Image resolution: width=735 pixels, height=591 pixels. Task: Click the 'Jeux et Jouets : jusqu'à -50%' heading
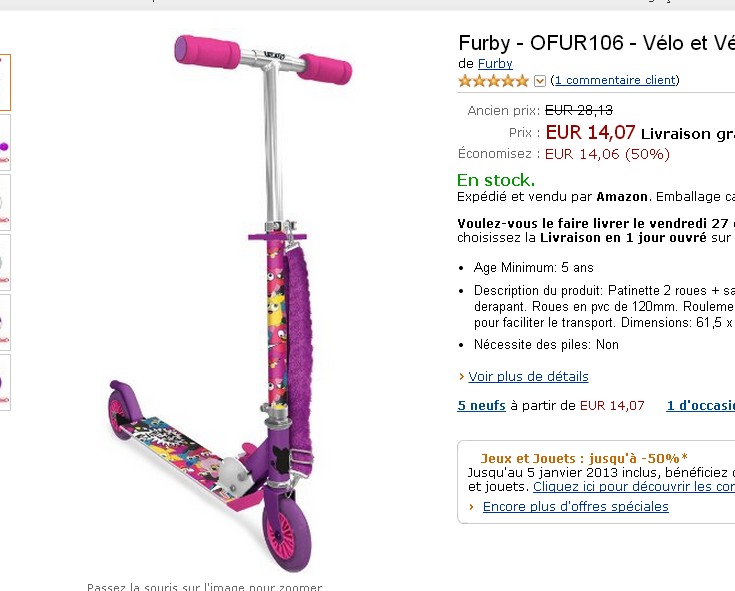[x=584, y=458]
